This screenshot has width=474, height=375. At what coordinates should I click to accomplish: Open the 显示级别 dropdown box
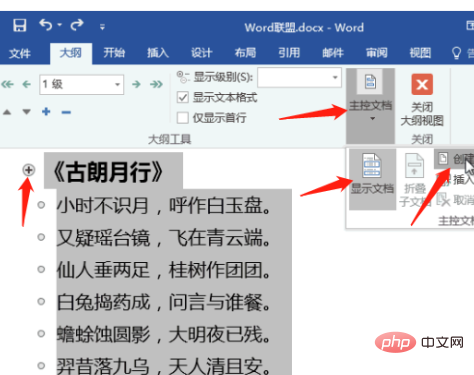(x=300, y=78)
